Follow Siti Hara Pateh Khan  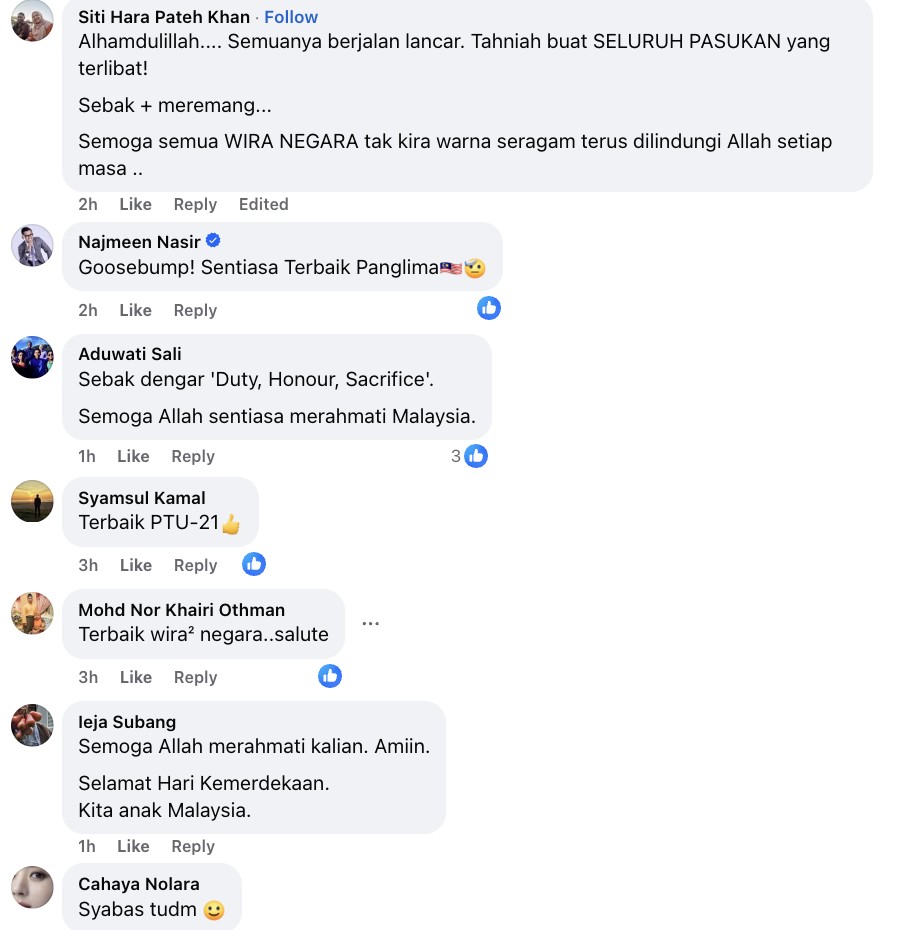pos(291,17)
